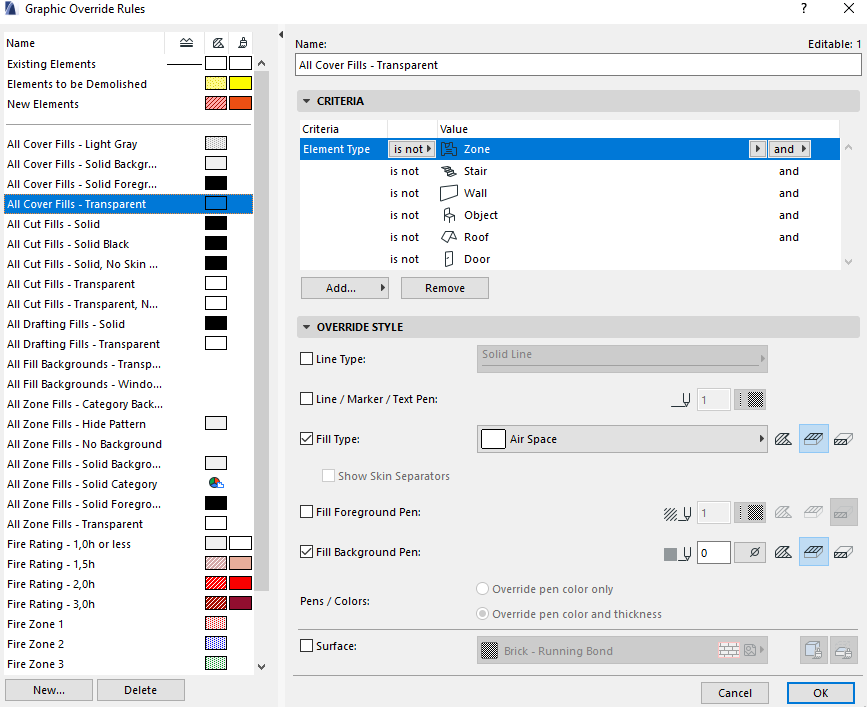This screenshot has height=707, width=867.
Task: Click the Cancel button
Action: click(734, 693)
